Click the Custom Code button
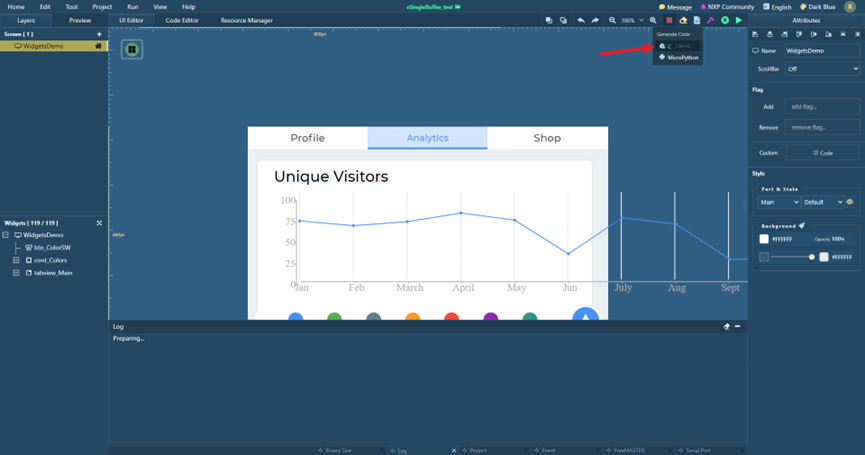865x455 pixels. 823,153
